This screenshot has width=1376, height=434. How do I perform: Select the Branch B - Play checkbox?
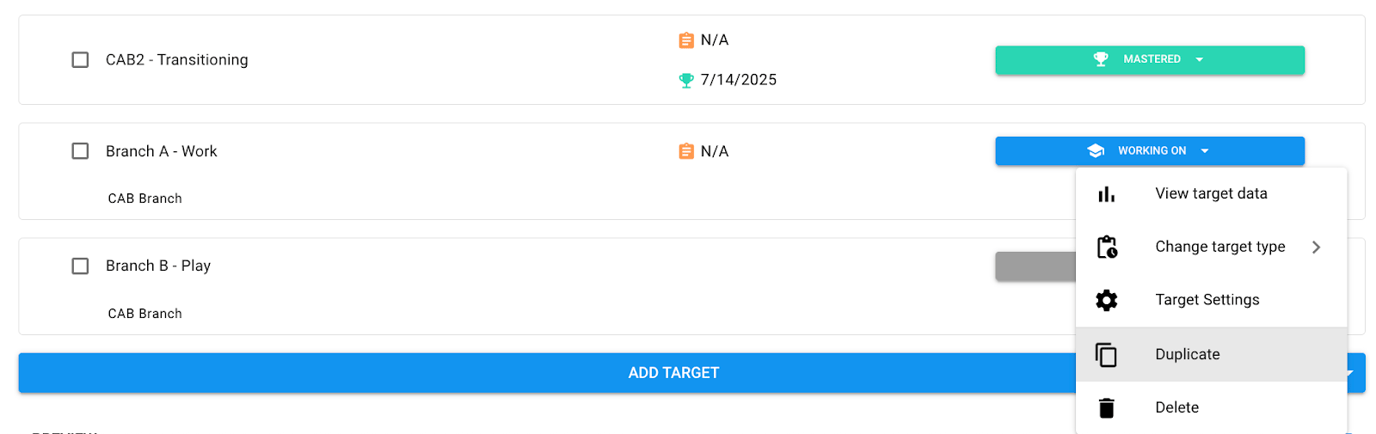(x=80, y=266)
